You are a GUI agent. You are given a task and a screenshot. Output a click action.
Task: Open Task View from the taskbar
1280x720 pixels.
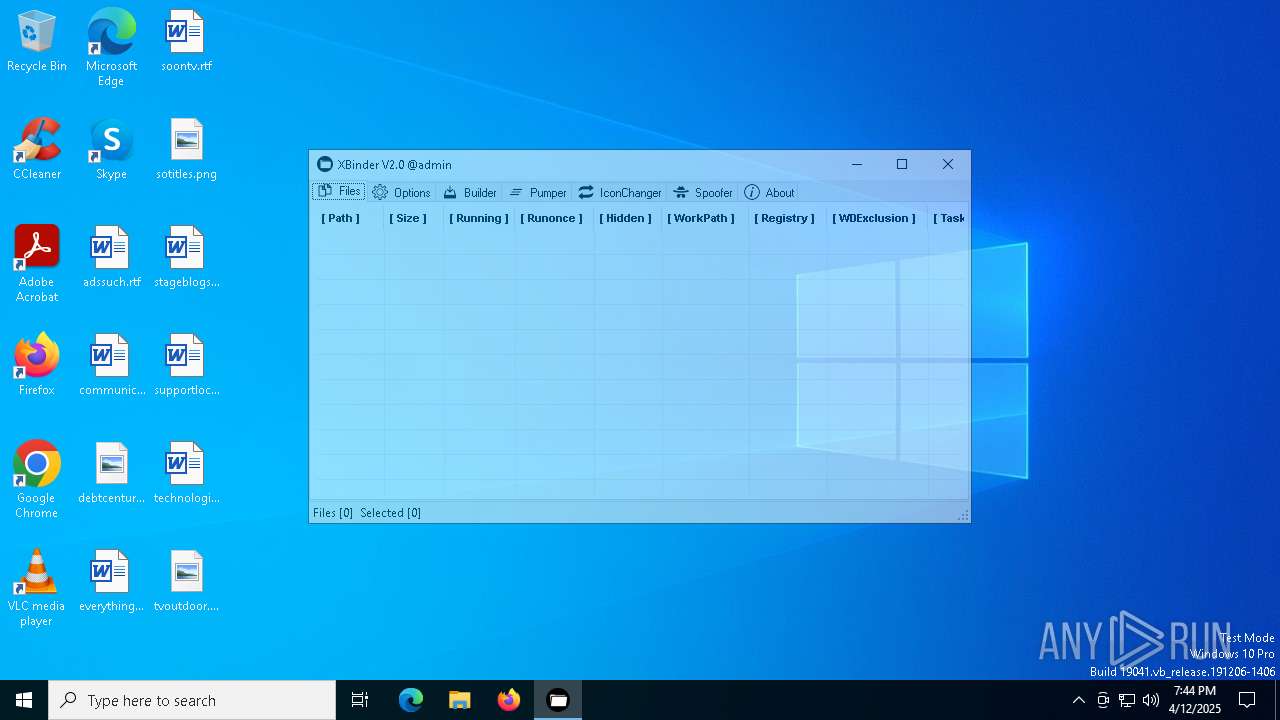(x=360, y=700)
